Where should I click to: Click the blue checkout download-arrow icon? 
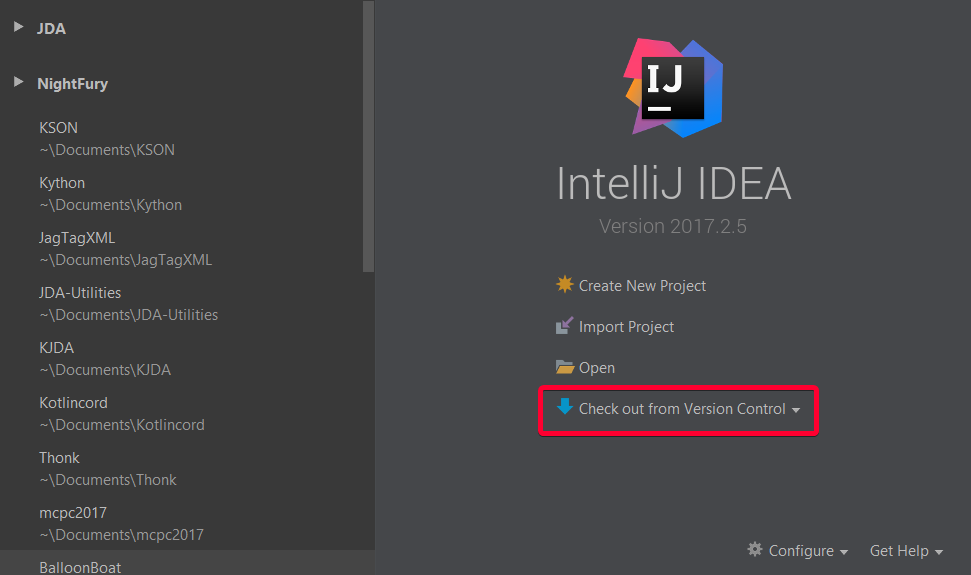(565, 407)
